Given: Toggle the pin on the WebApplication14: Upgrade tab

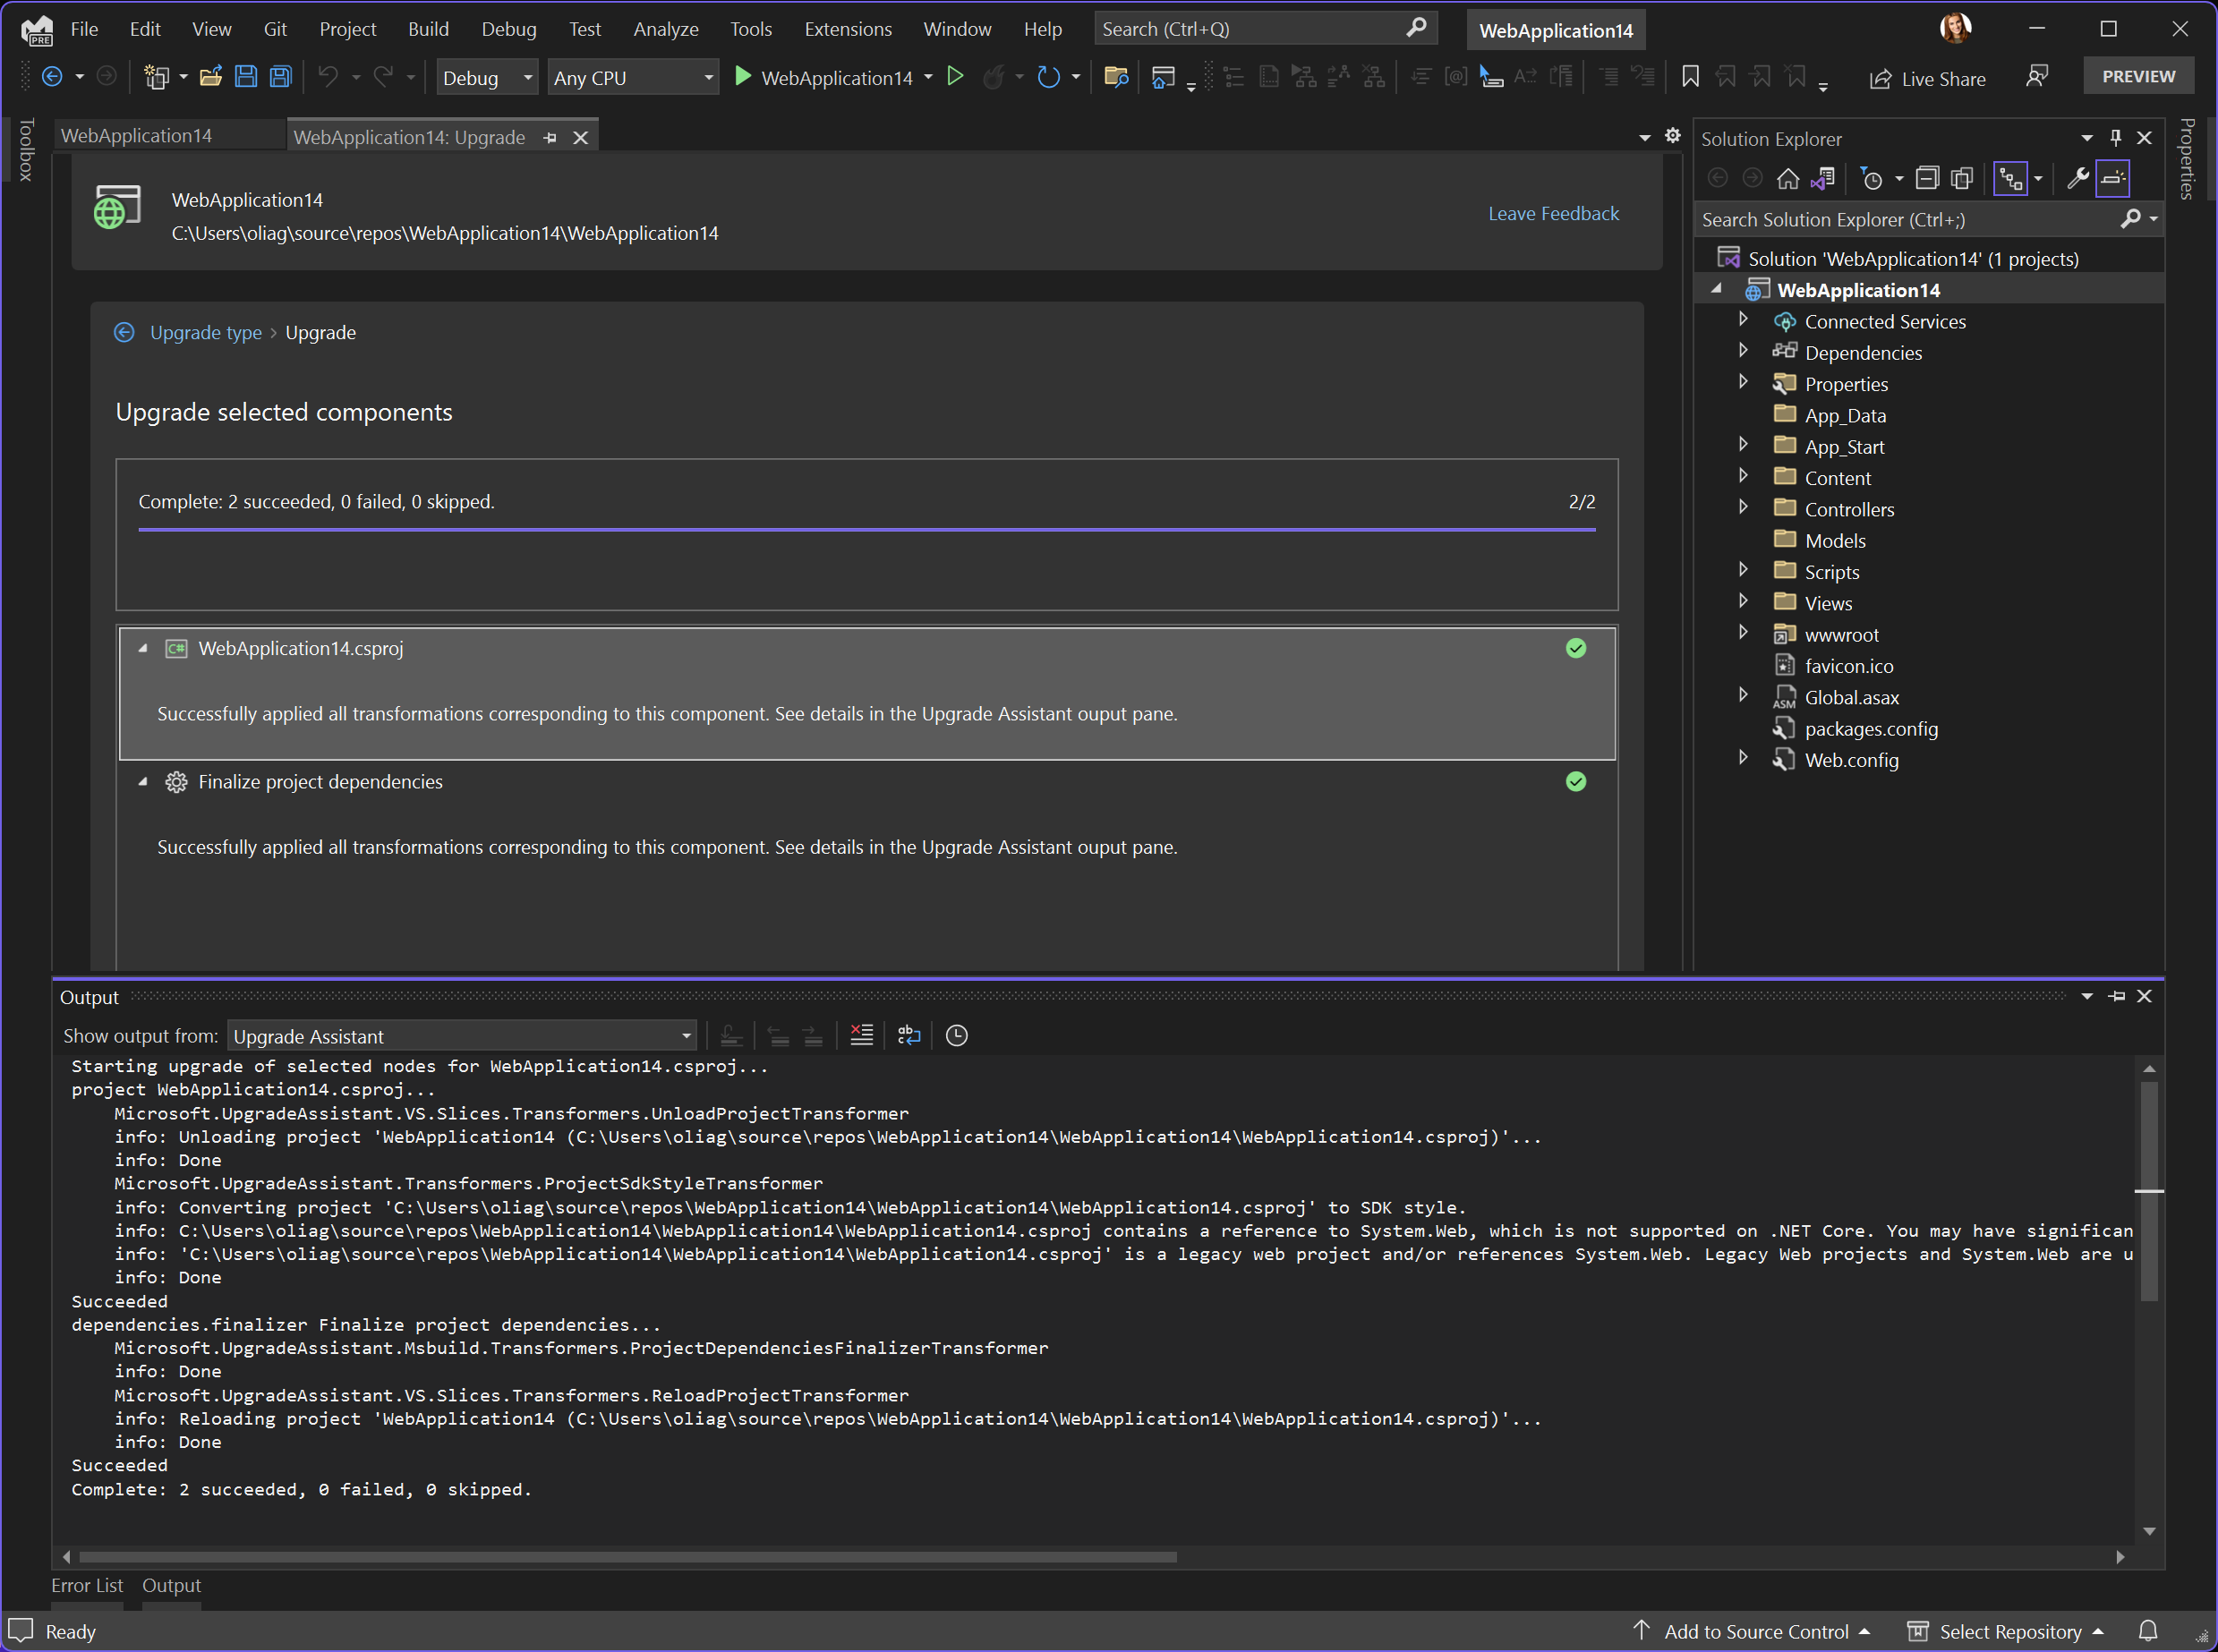Looking at the screenshot, I should click(x=550, y=138).
